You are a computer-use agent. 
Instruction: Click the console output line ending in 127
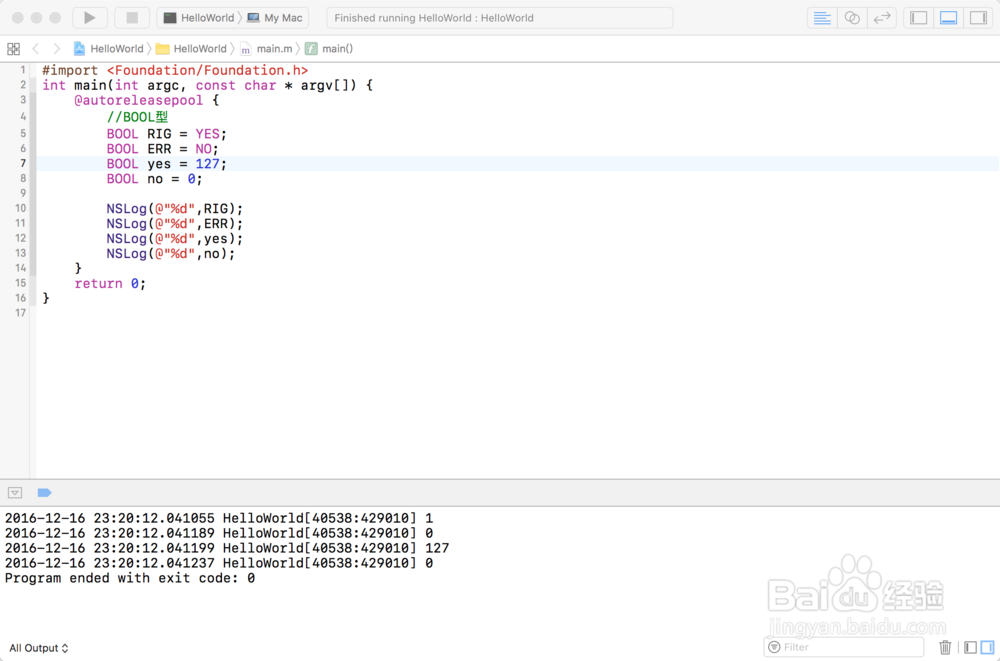227,548
